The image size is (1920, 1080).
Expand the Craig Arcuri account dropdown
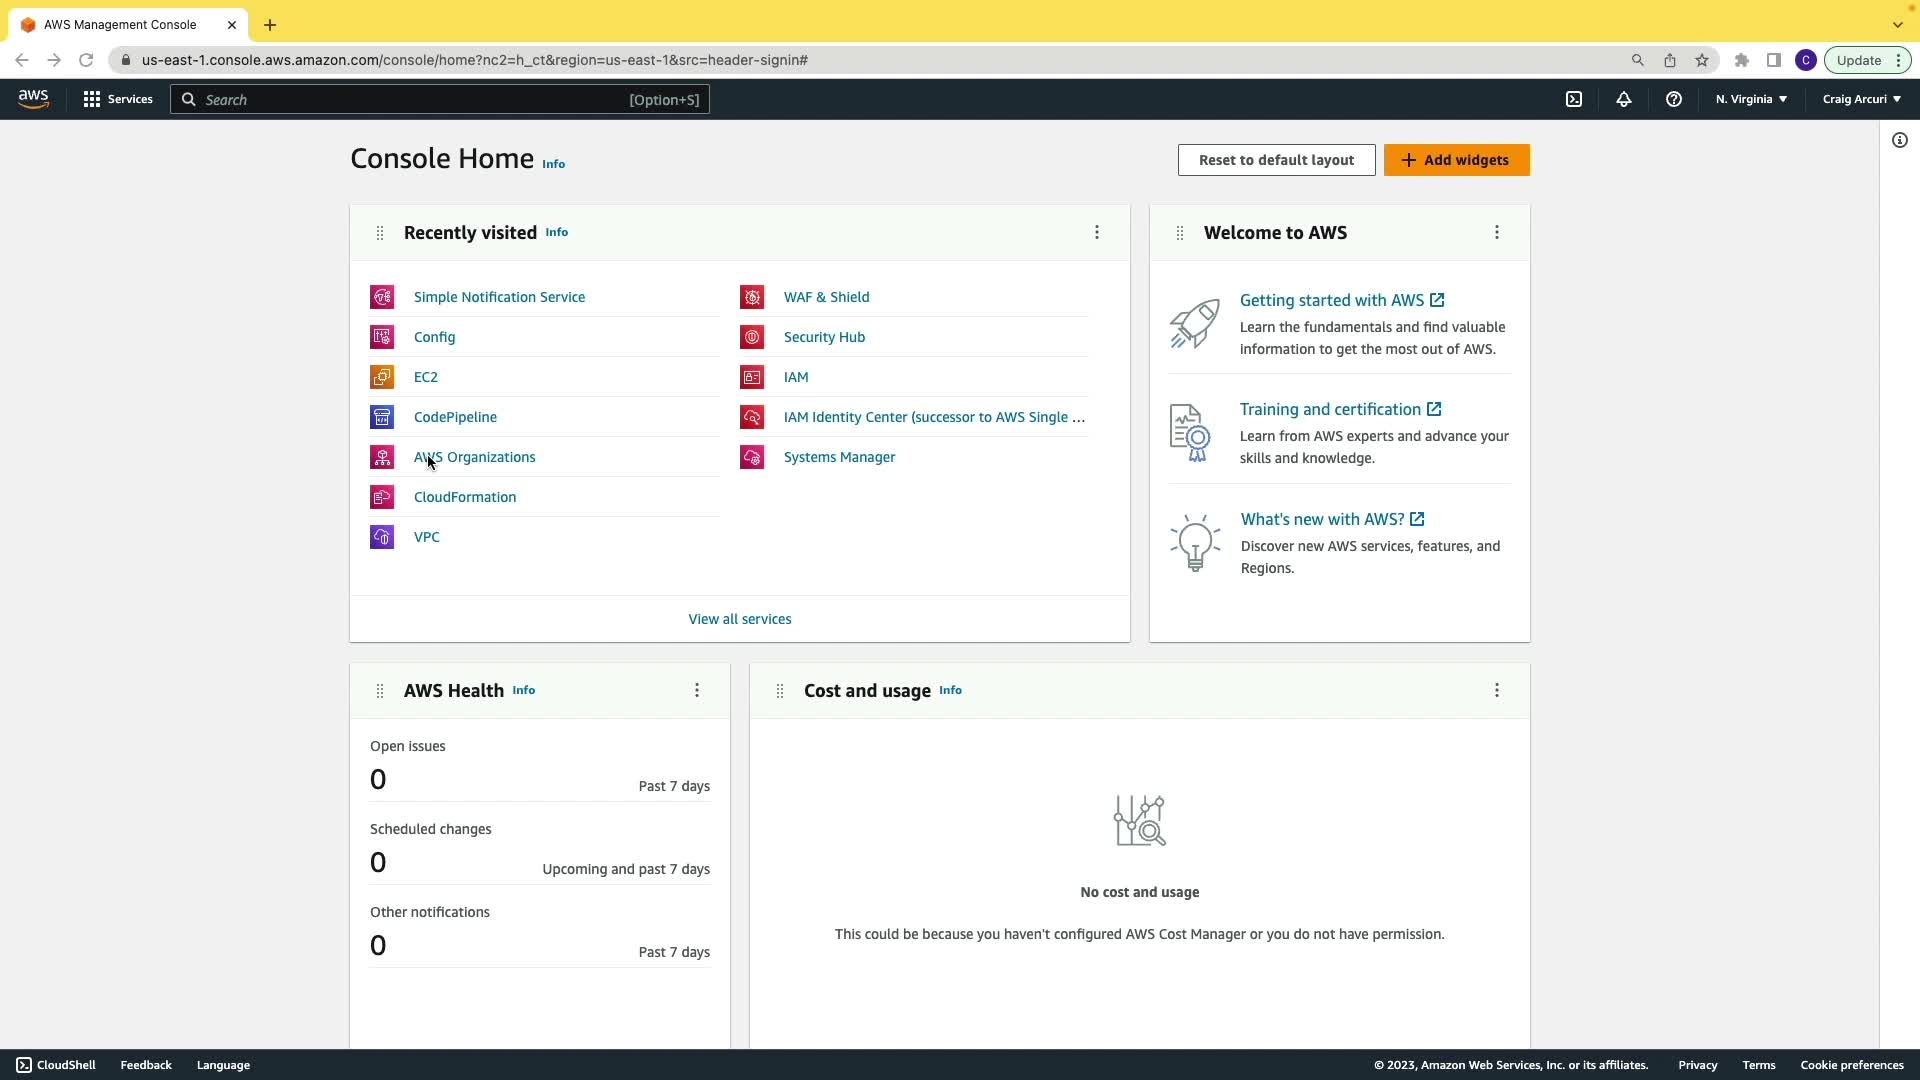tap(1861, 99)
